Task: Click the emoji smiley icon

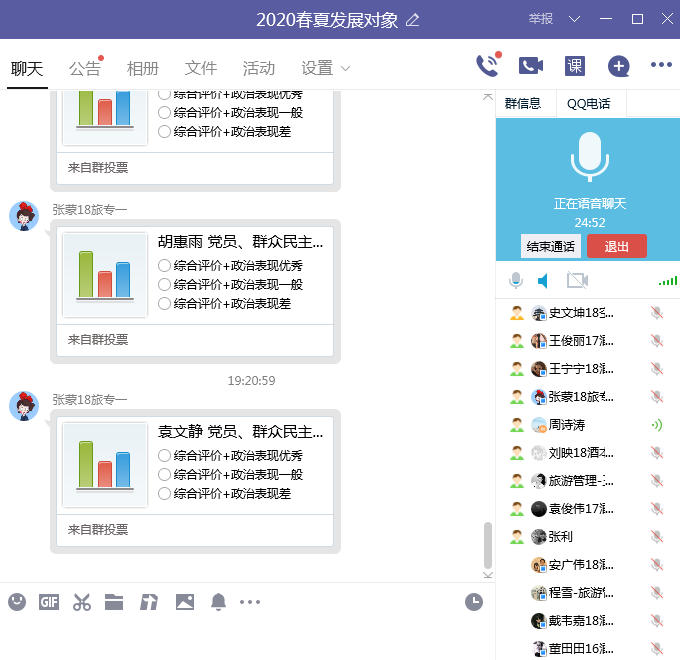Action: tap(17, 601)
